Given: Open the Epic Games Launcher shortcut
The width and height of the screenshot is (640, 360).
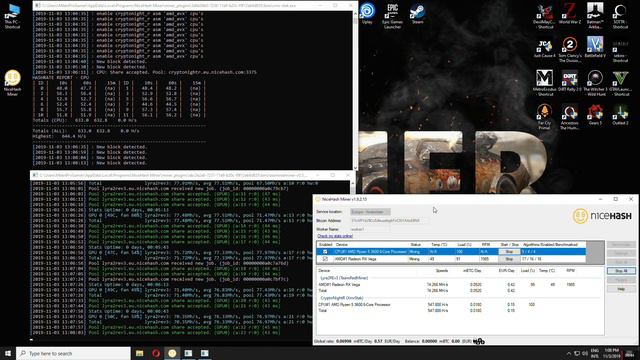Looking at the screenshot, I should 392,16.
